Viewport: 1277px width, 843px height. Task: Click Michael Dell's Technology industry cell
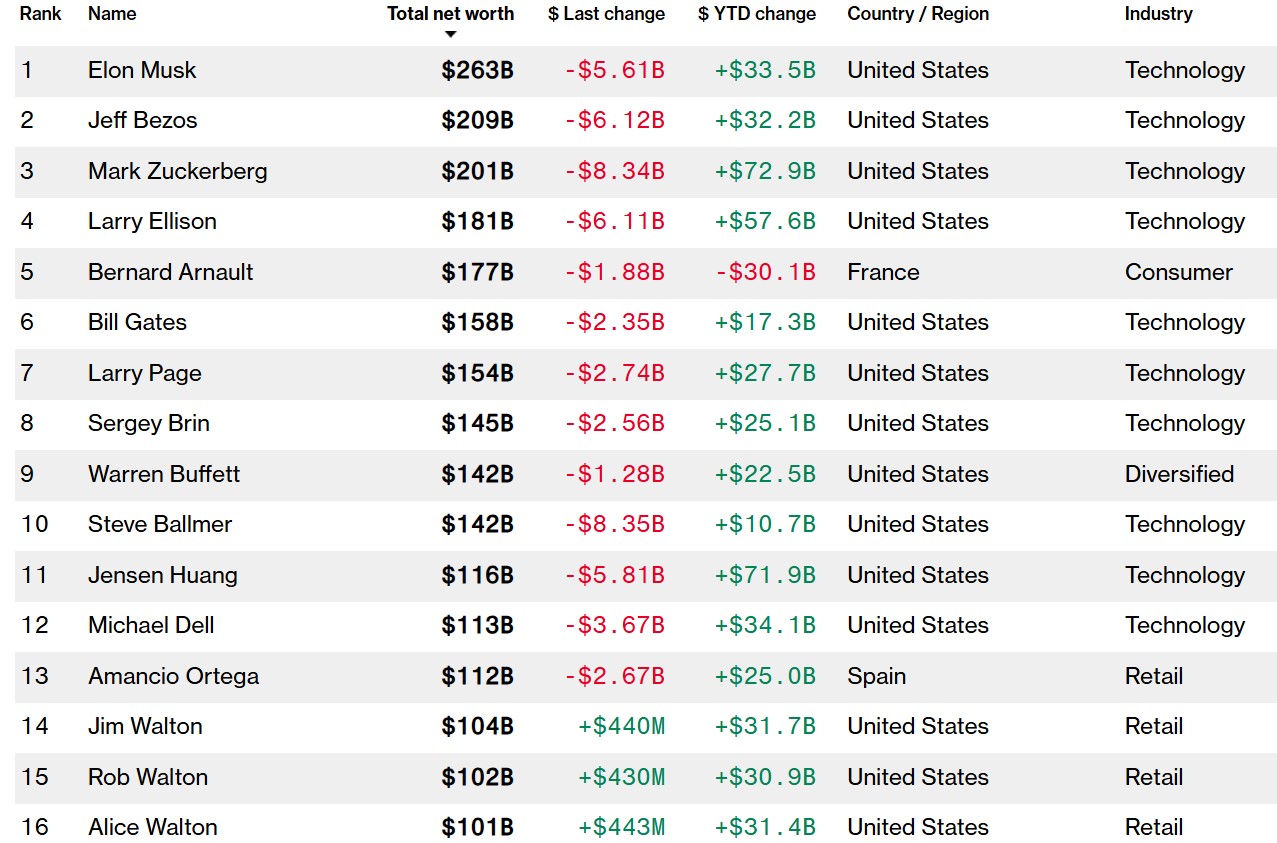tap(1184, 625)
